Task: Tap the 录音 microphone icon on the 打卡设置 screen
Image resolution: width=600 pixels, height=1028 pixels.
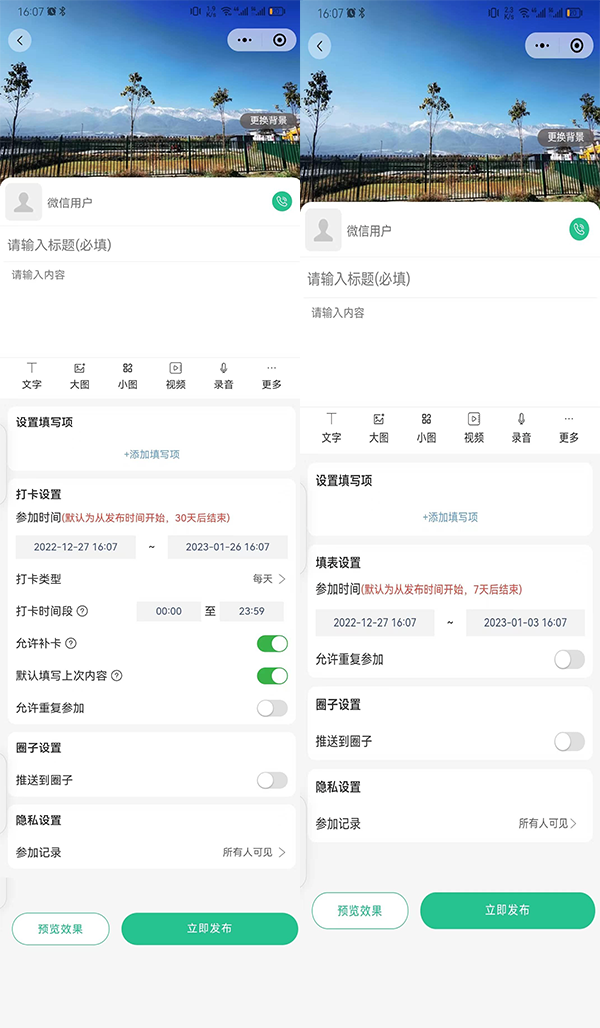Action: coord(223,369)
